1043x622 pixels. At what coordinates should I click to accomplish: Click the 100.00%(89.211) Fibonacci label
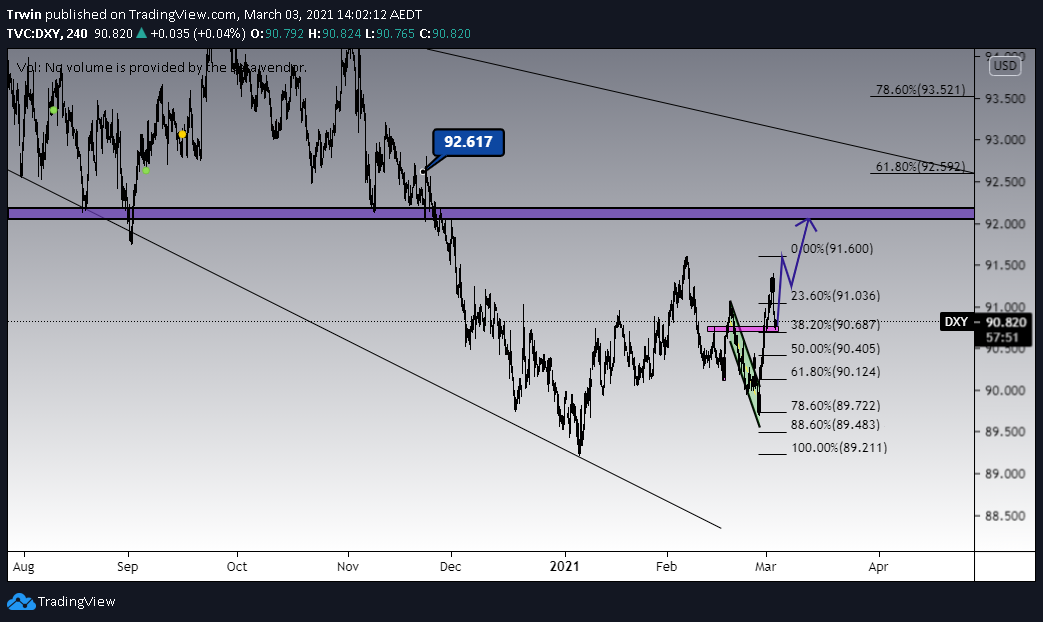pyautogui.click(x=839, y=448)
